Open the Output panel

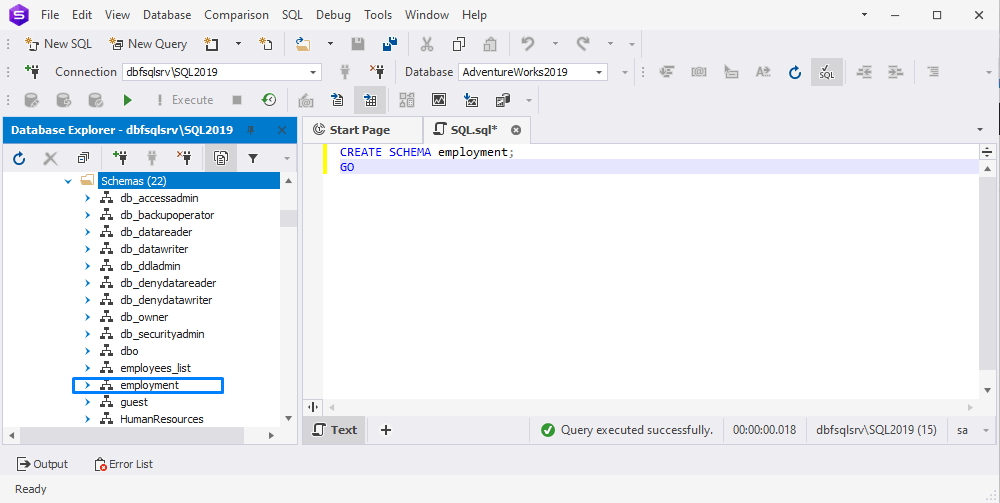42,464
